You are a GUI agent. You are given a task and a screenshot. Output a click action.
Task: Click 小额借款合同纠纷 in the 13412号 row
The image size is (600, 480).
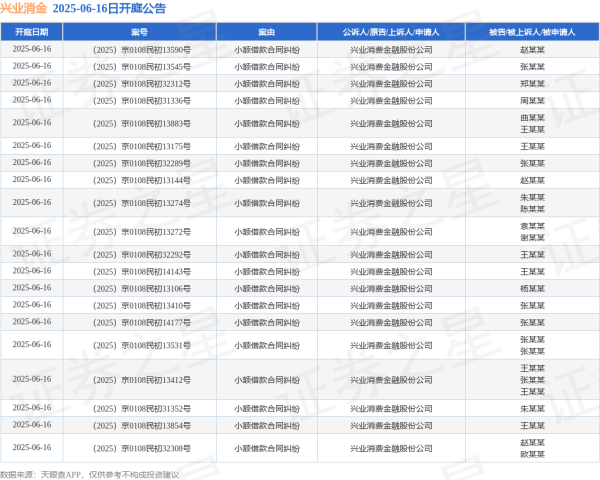267,380
